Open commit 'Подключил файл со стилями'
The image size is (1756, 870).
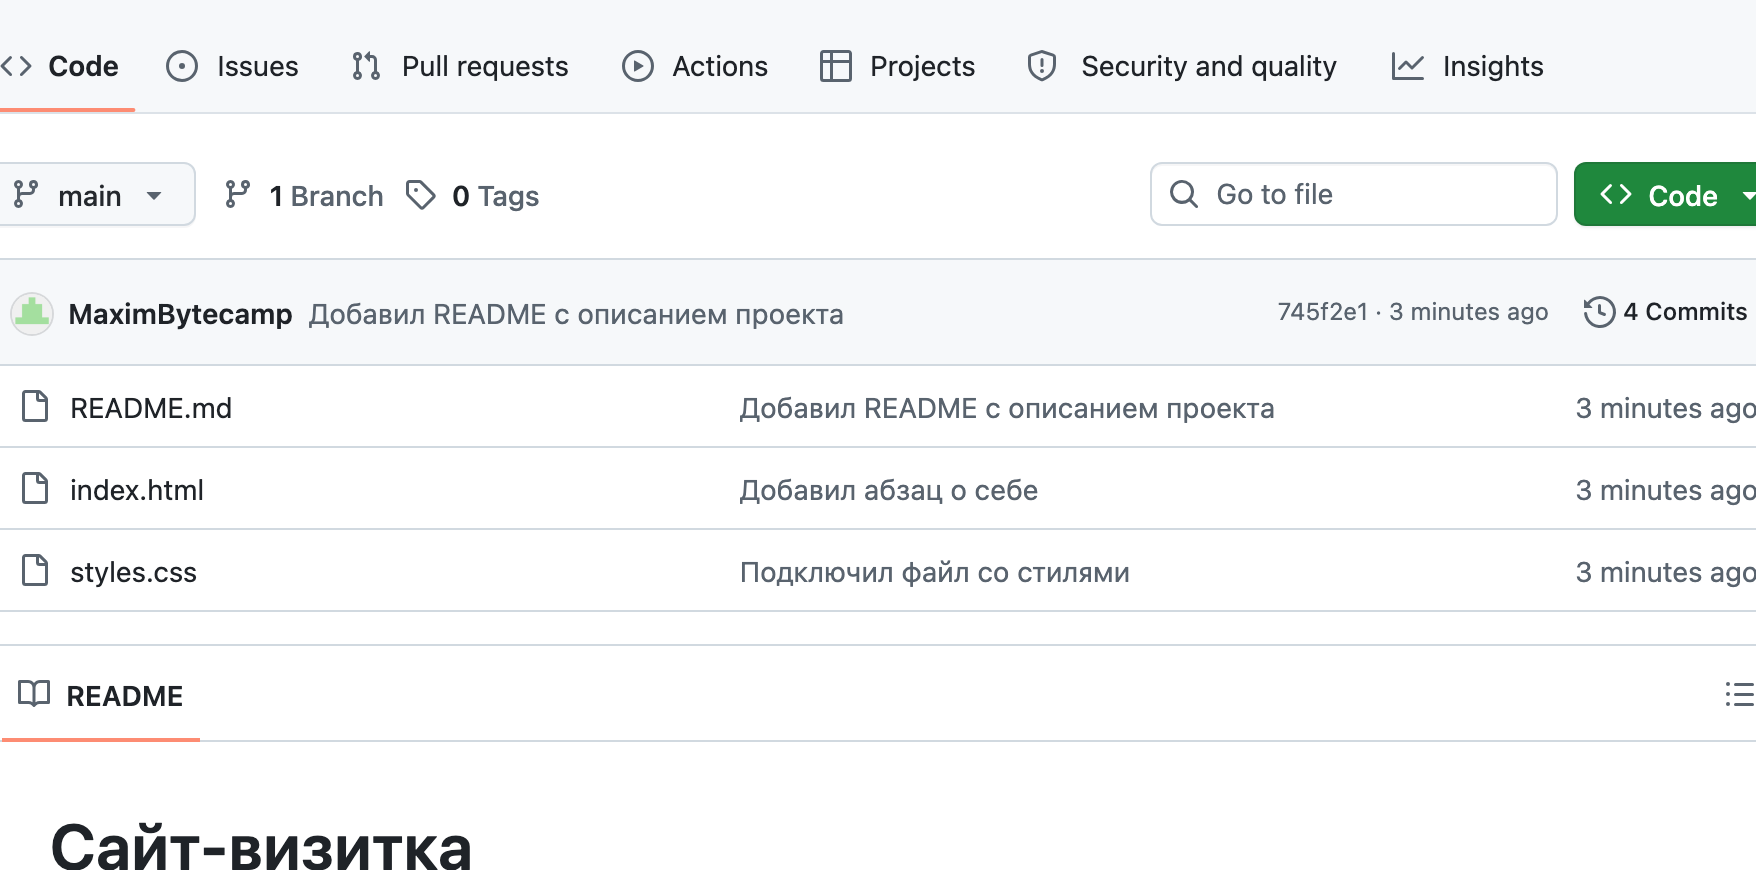pyautogui.click(x=934, y=572)
